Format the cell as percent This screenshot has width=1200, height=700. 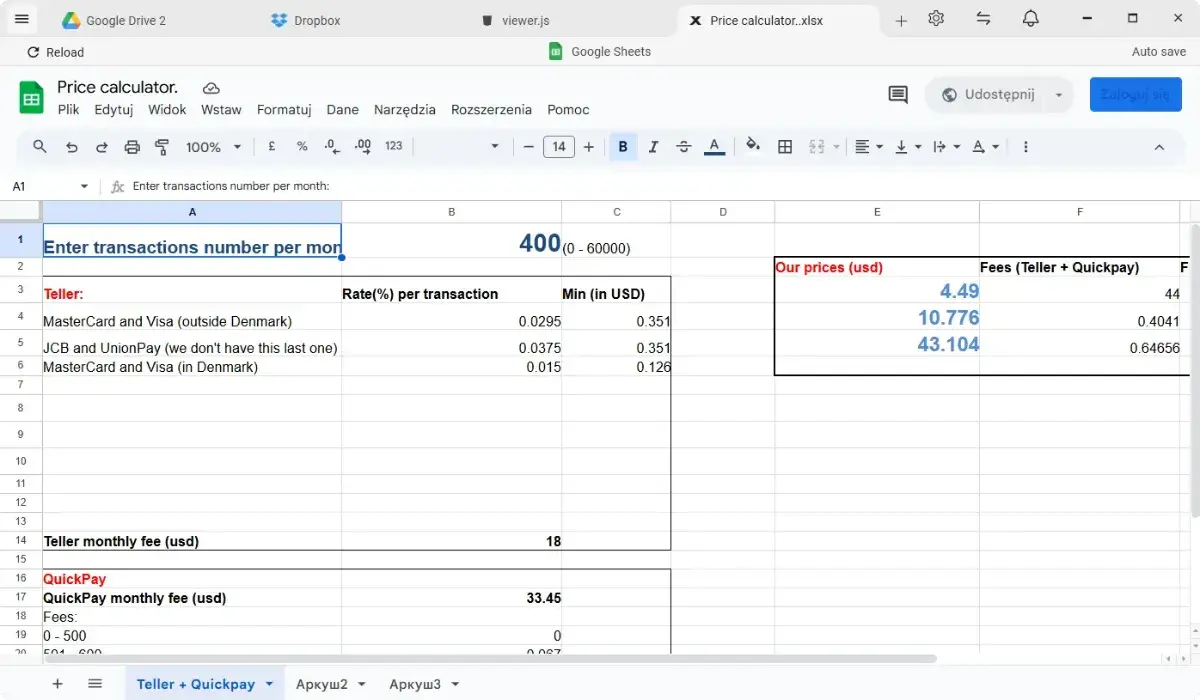pyautogui.click(x=302, y=147)
